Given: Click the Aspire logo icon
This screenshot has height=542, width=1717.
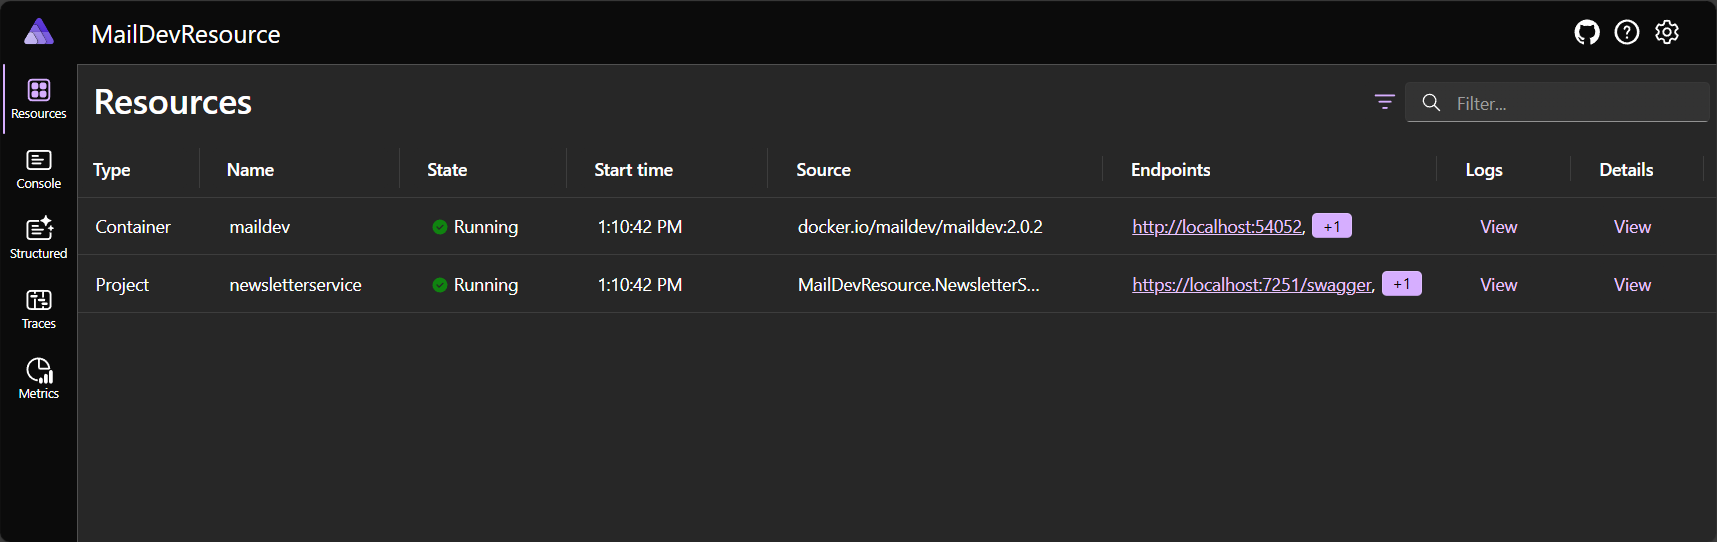Looking at the screenshot, I should click(39, 32).
